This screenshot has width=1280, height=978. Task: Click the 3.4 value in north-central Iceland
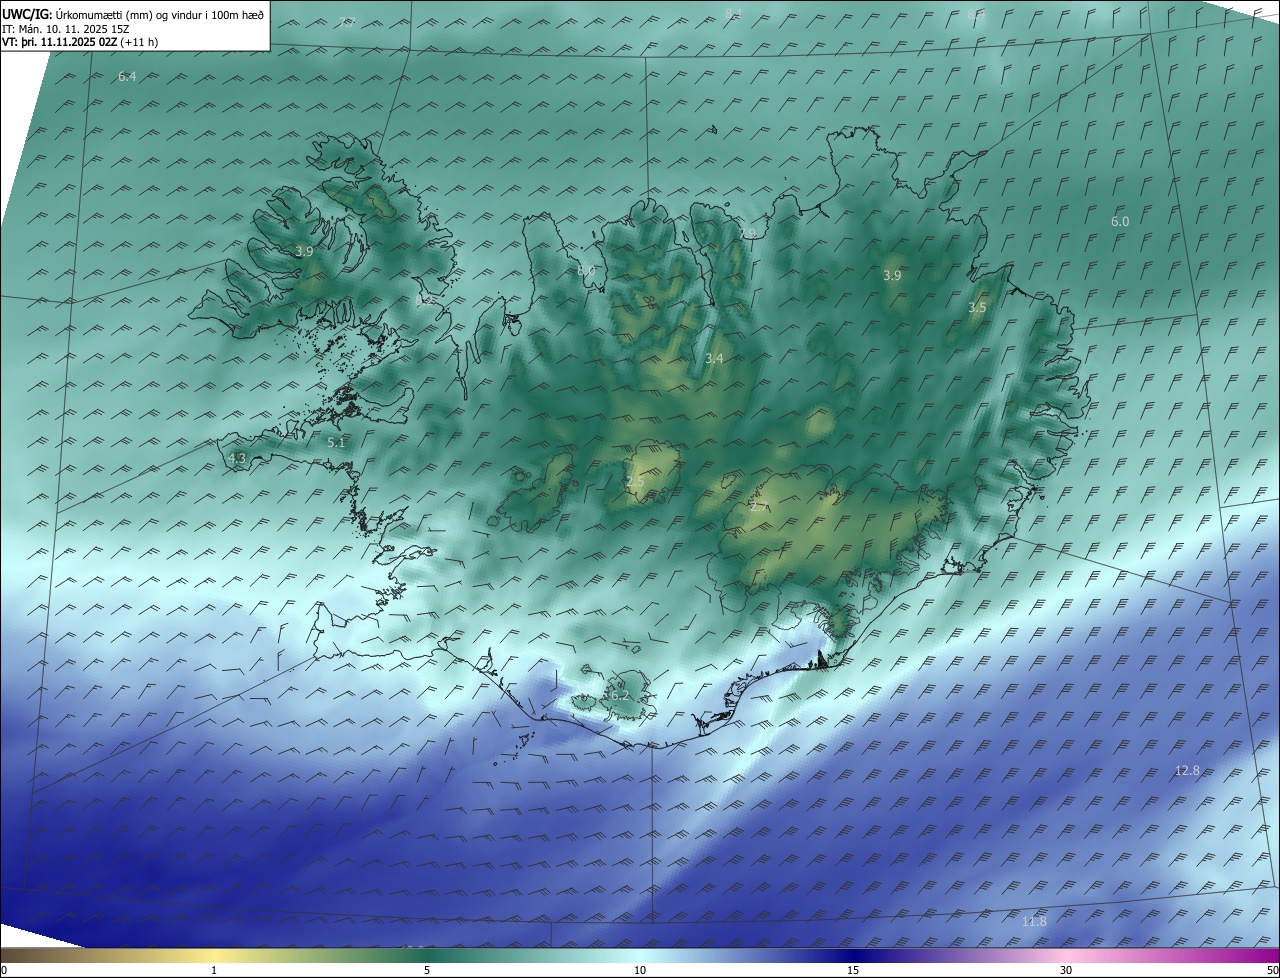(x=714, y=358)
